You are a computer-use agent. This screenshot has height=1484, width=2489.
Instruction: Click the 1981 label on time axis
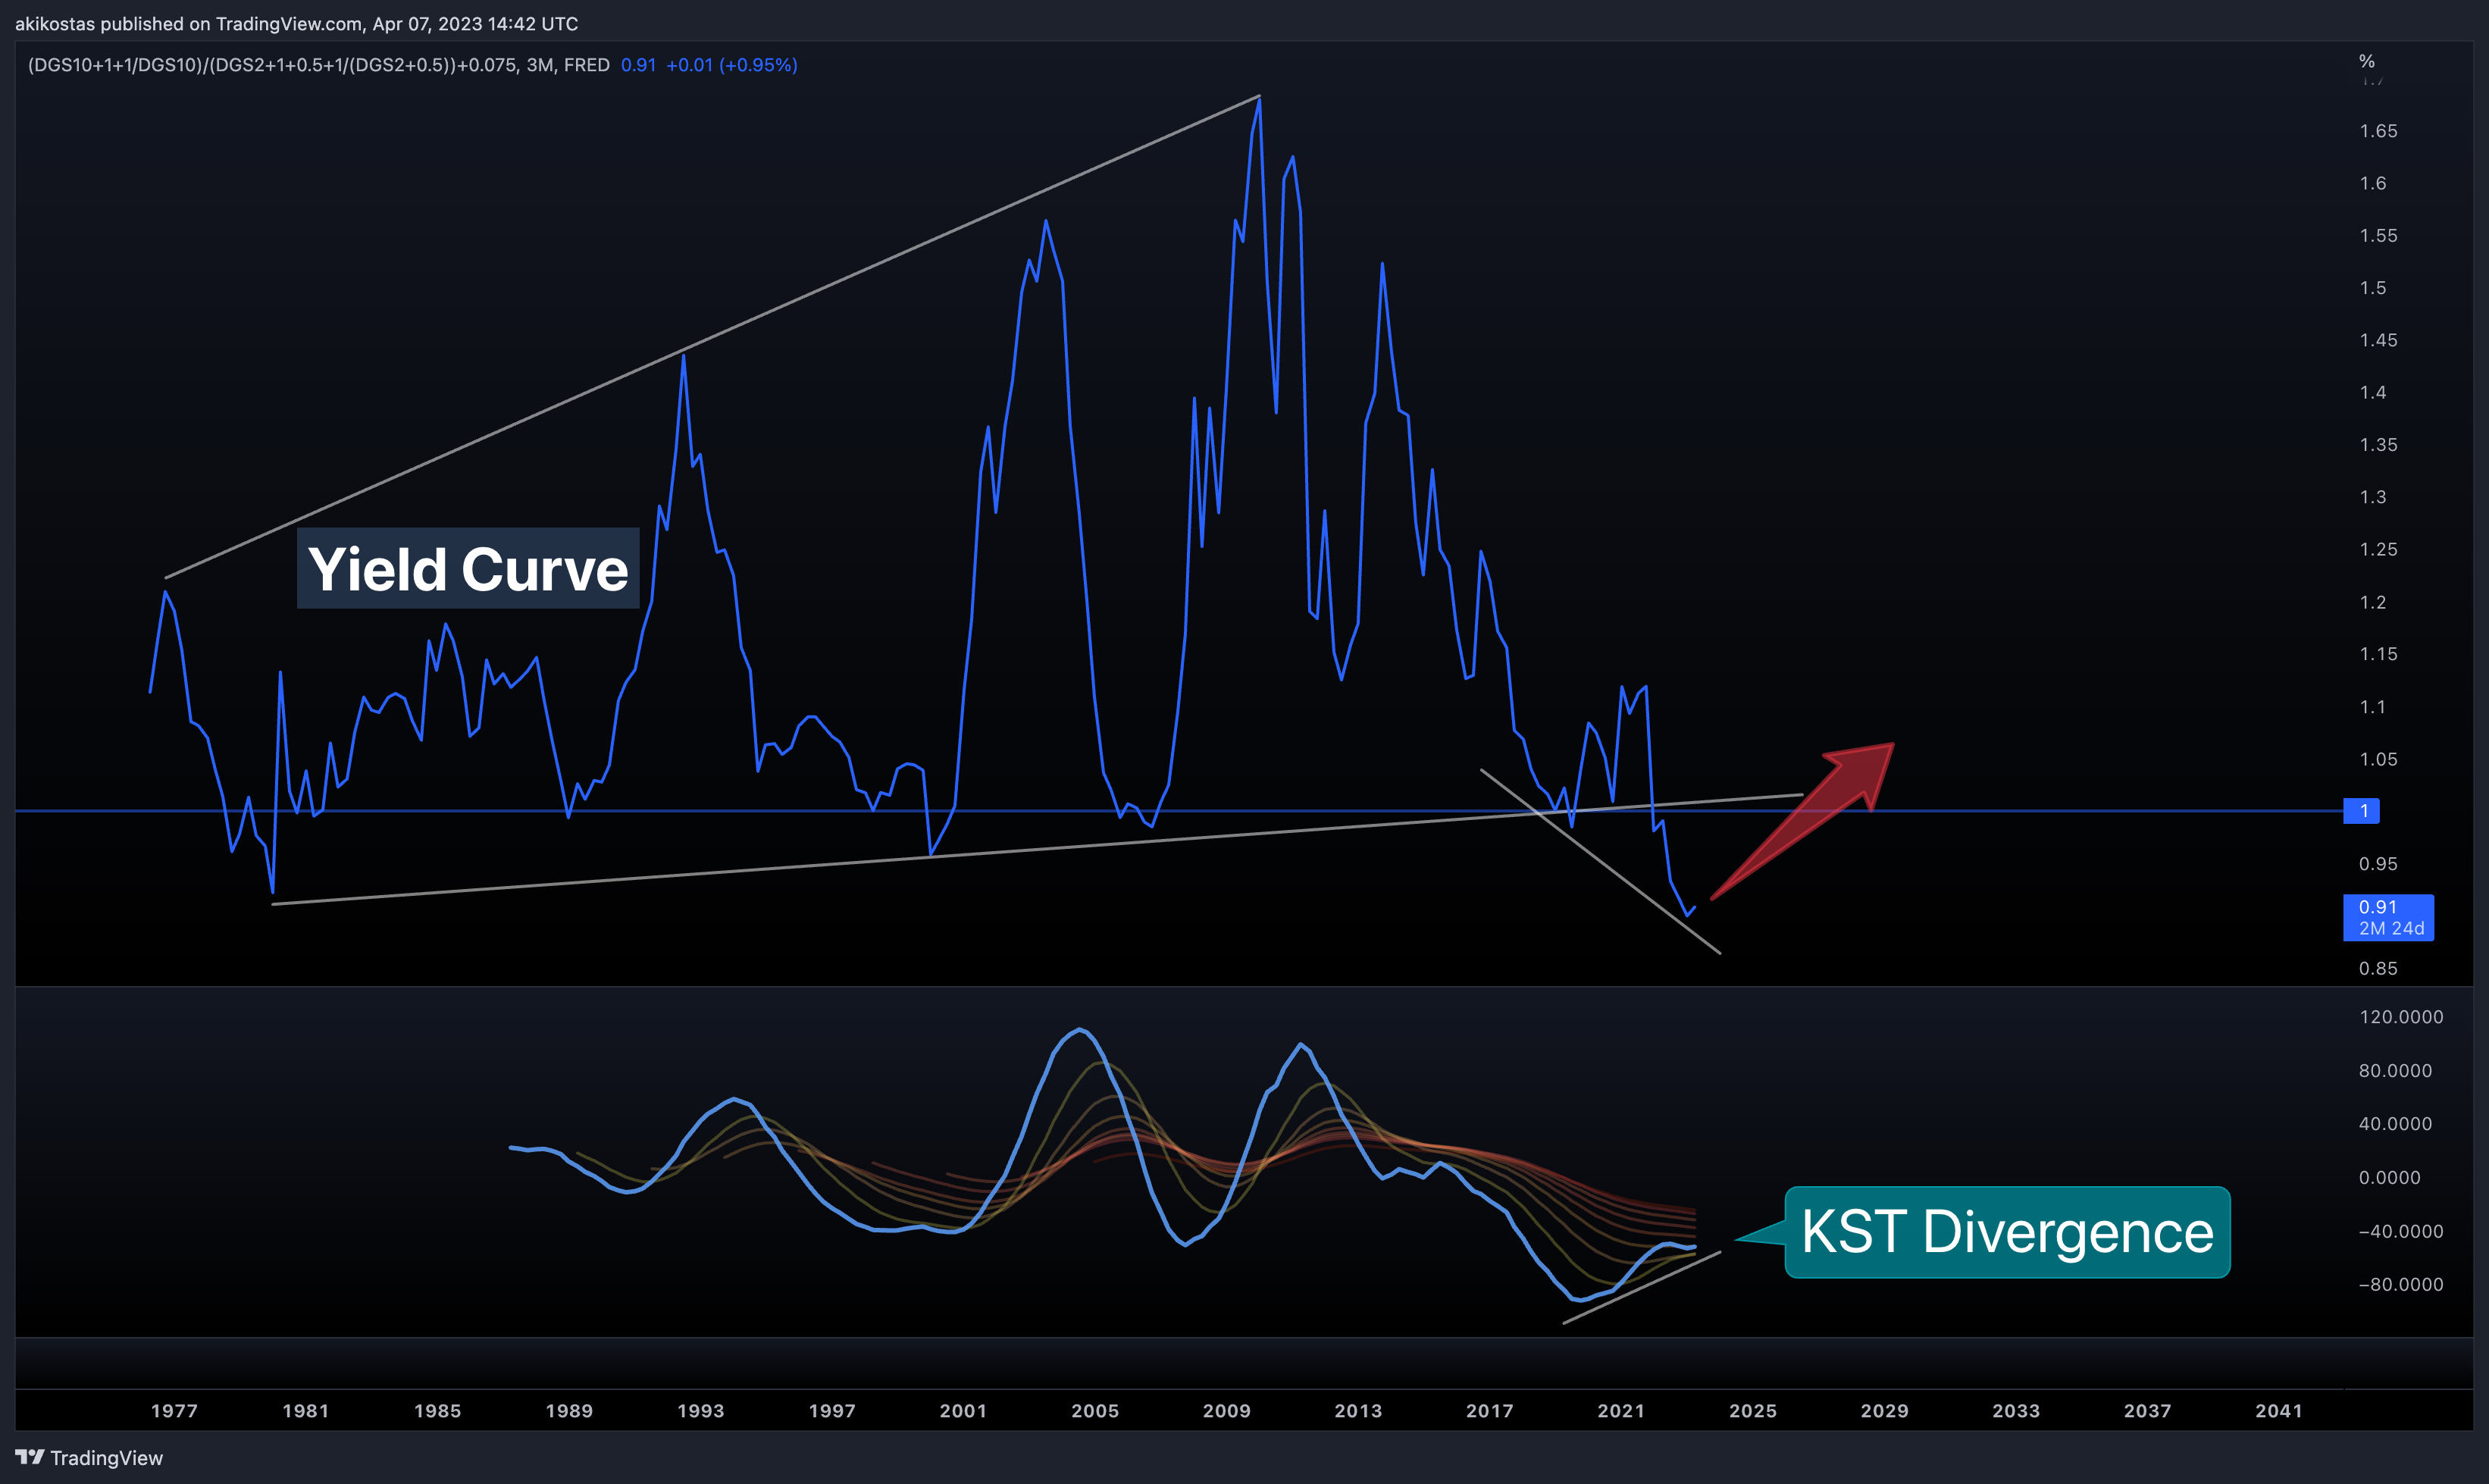coord(306,1411)
